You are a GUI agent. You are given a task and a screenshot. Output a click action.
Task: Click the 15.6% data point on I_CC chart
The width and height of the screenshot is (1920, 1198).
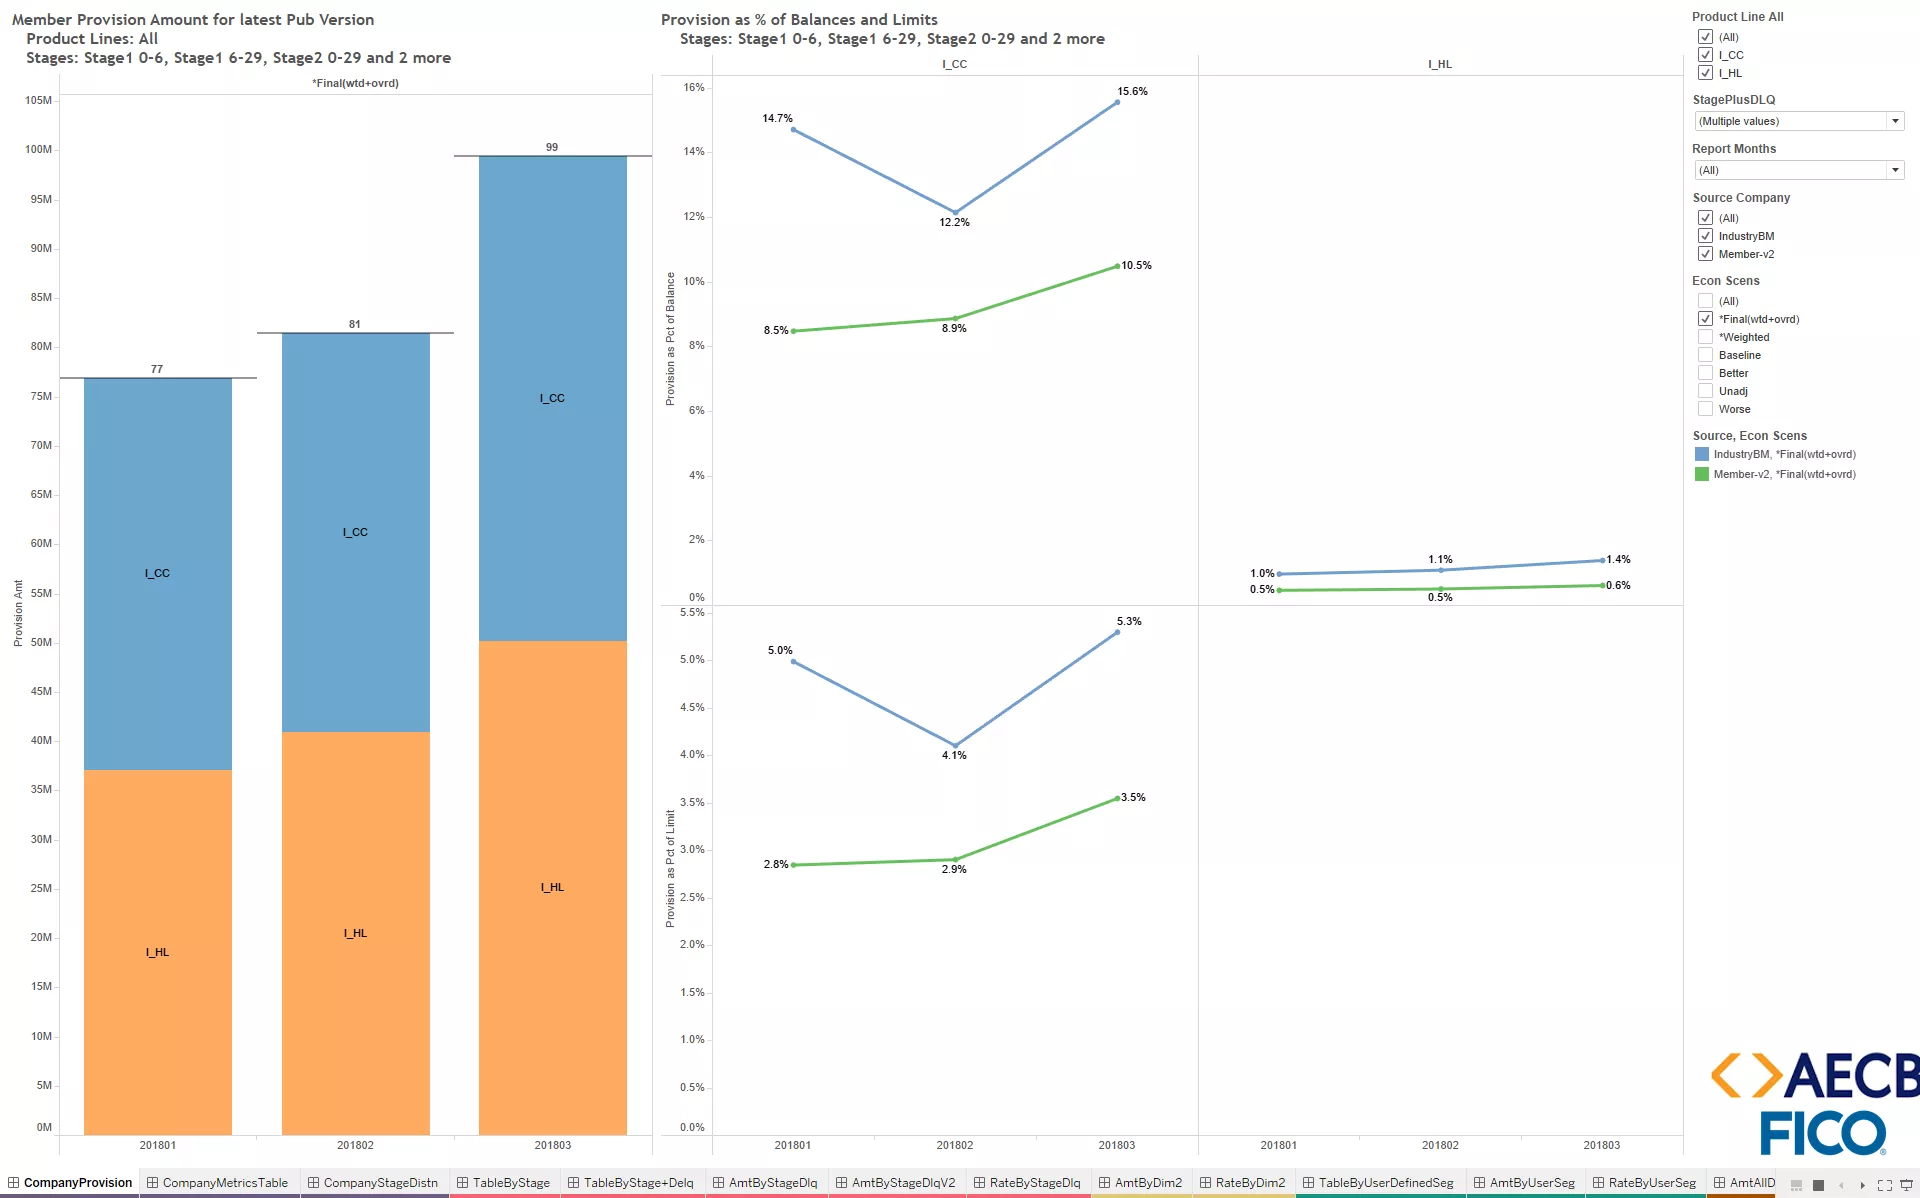click(1118, 101)
